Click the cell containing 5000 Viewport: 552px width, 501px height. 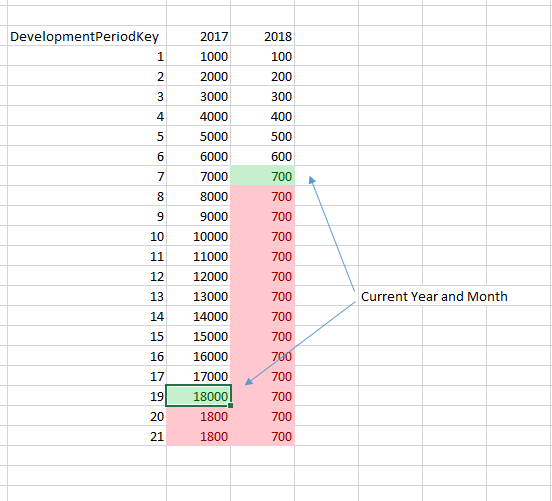click(199, 136)
